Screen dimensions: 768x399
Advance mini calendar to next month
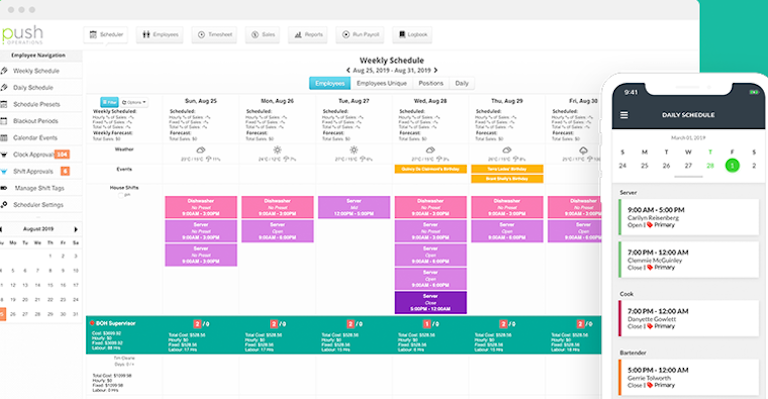tap(76, 229)
